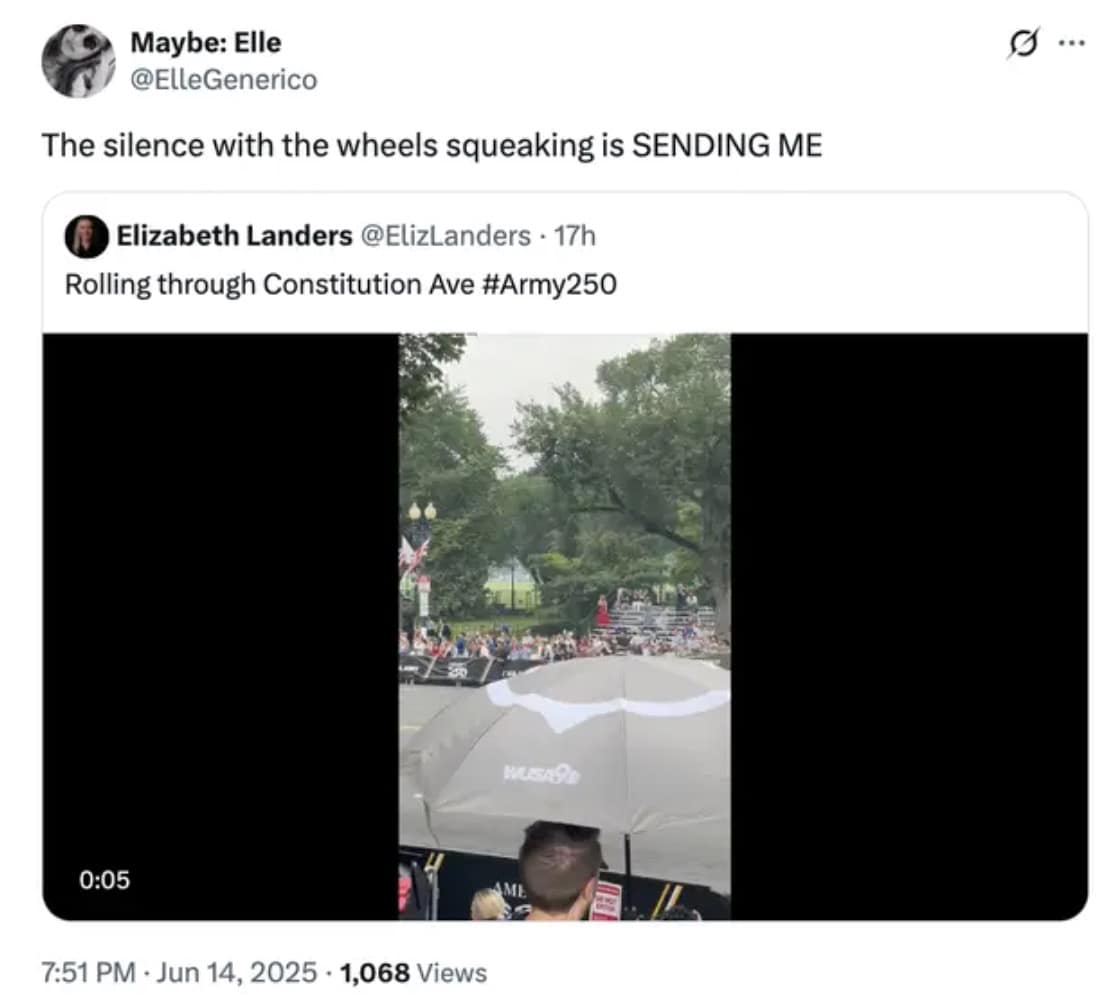
Task: Click the quoted post's 17h timestamp
Action: click(575, 236)
